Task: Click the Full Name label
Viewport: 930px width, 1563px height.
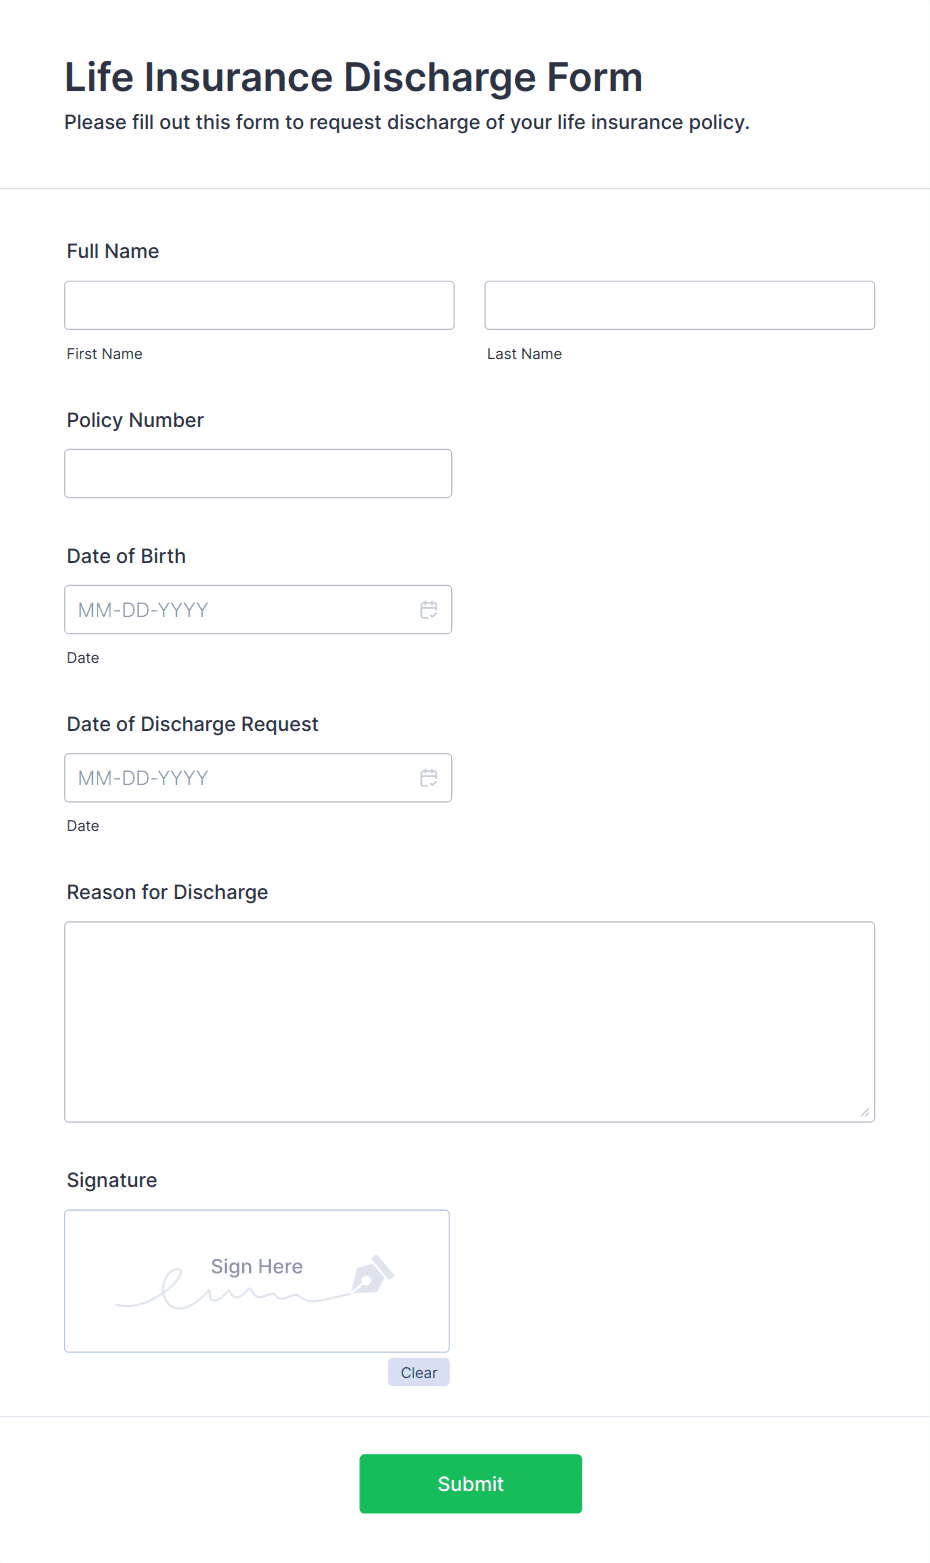Action: coord(112,251)
